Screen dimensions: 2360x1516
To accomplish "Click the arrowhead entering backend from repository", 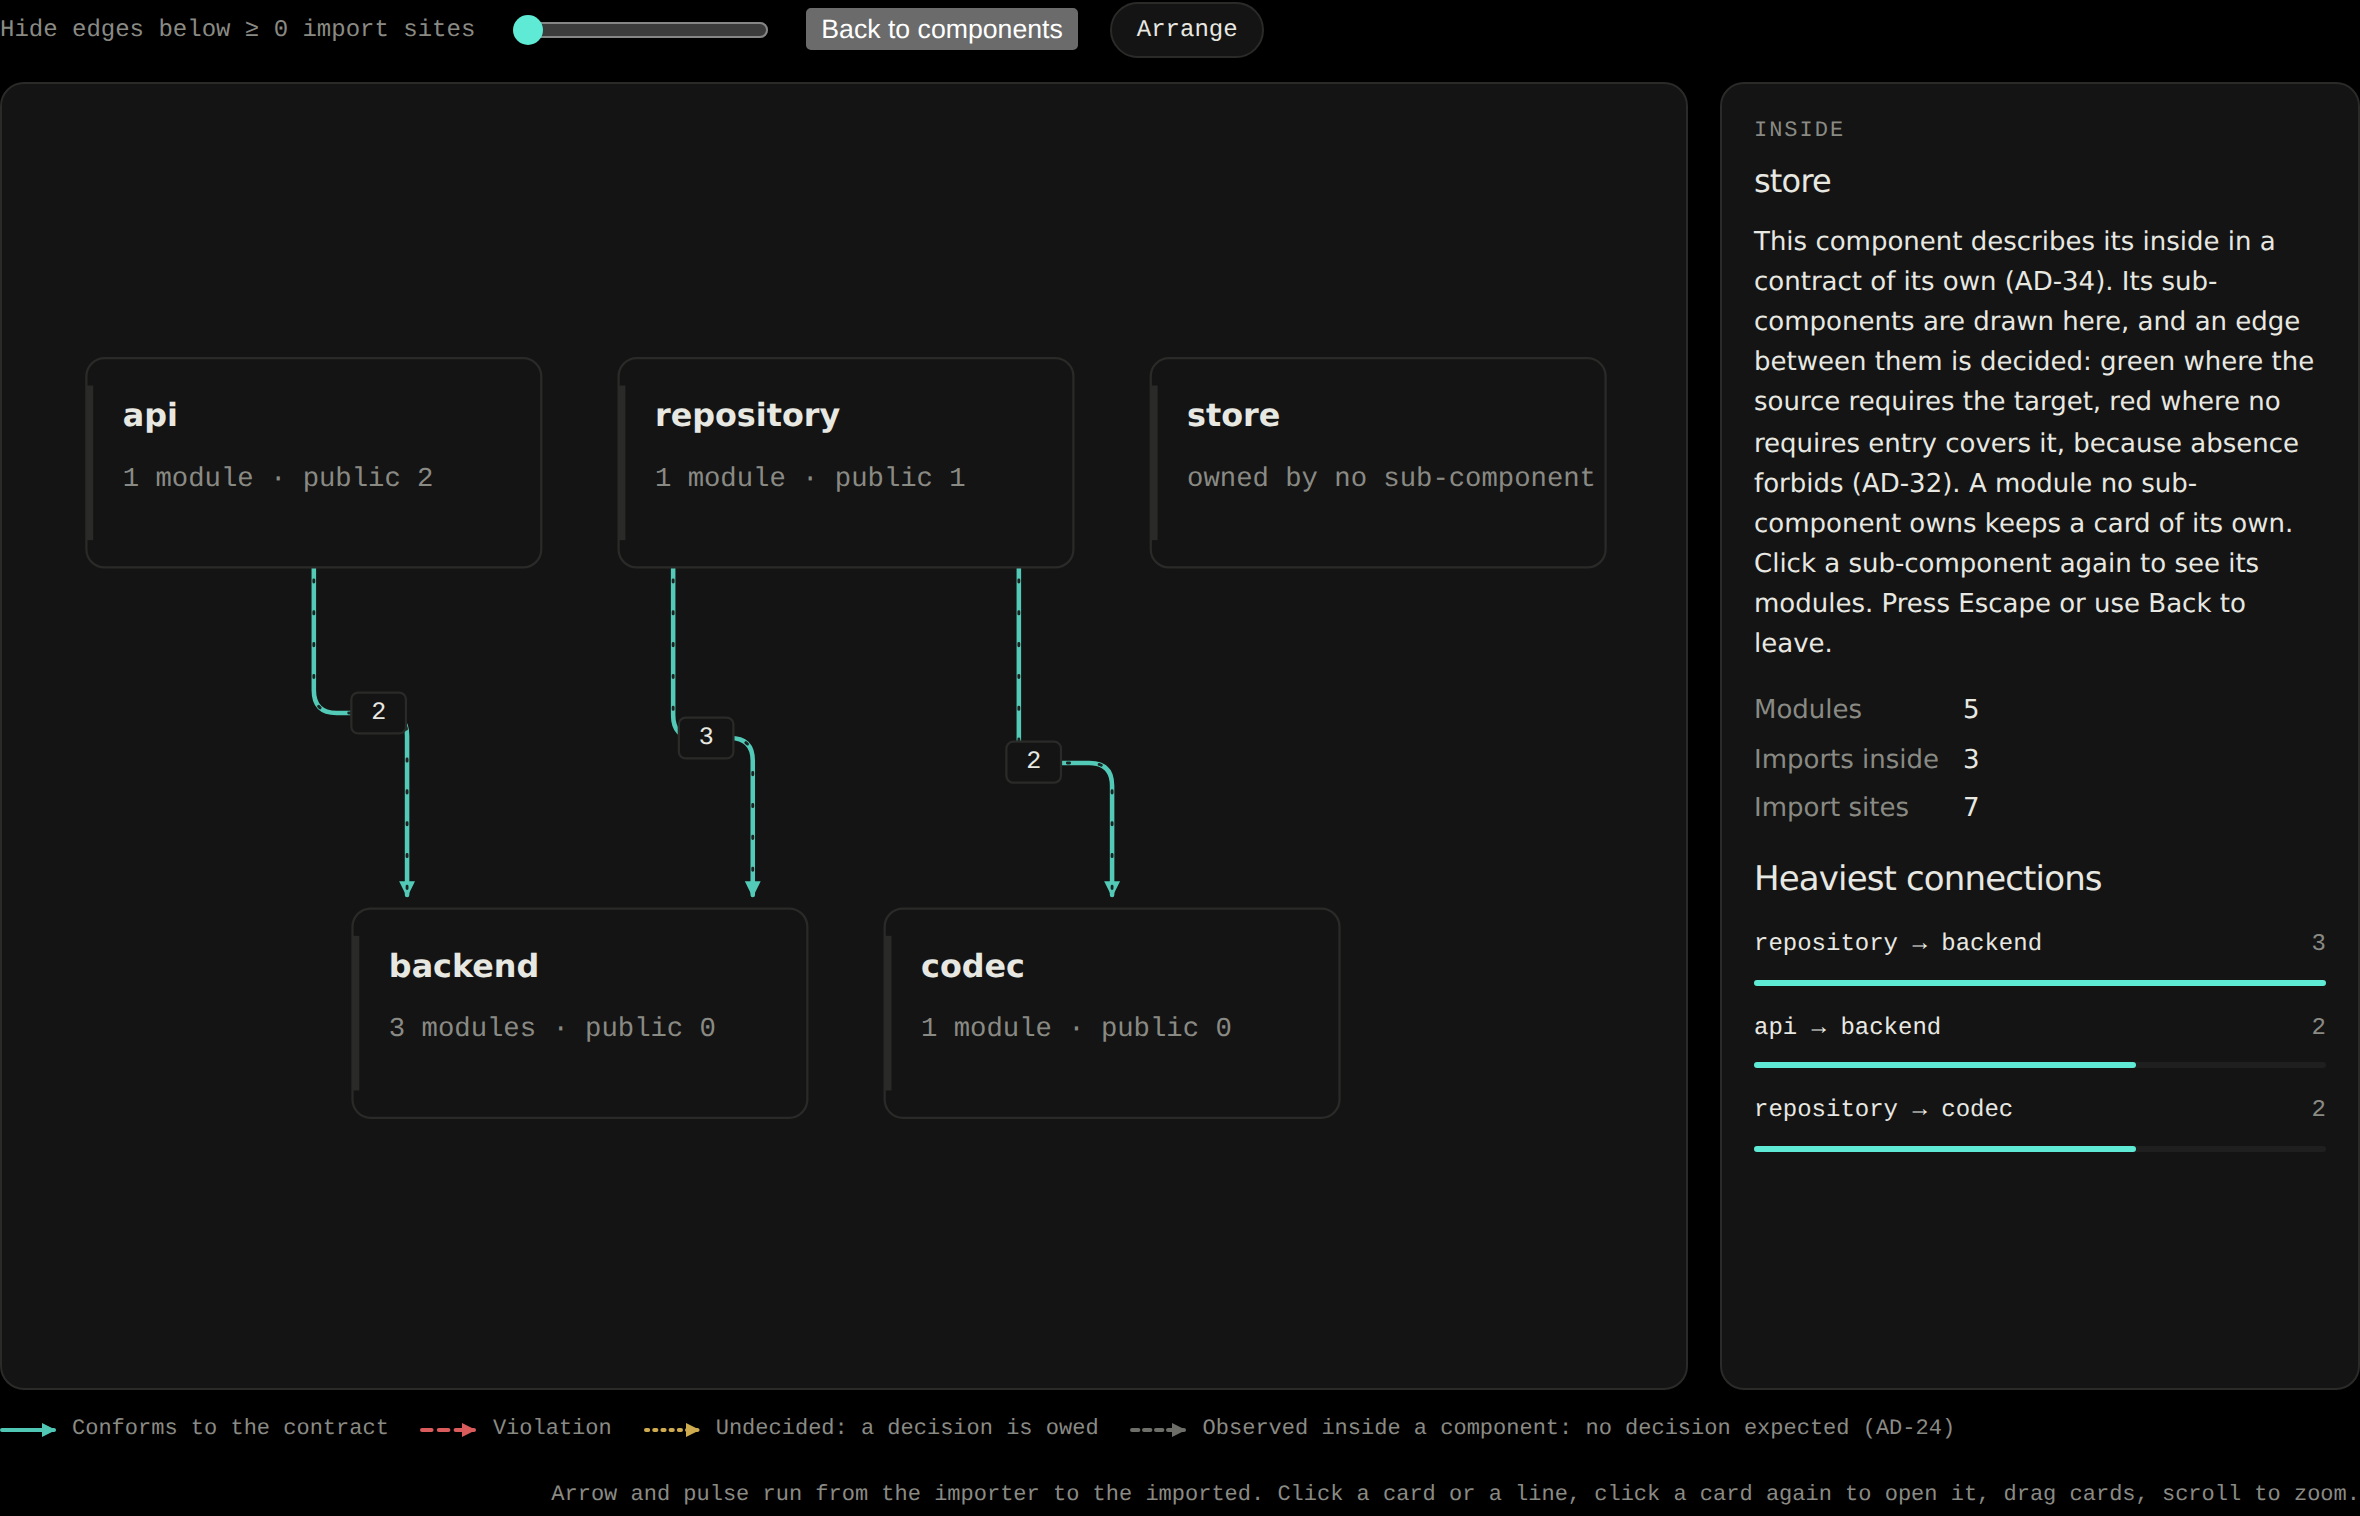I will click(x=753, y=888).
